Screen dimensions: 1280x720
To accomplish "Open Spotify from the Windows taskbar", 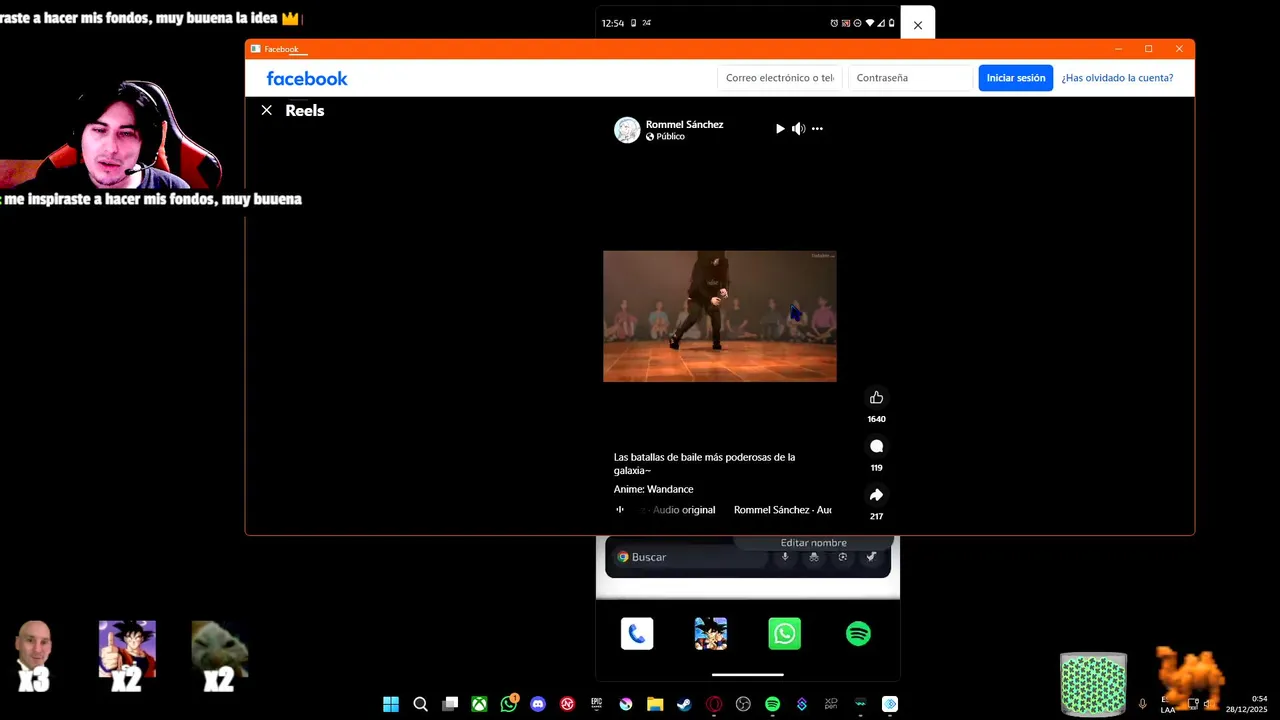I will 772,704.
